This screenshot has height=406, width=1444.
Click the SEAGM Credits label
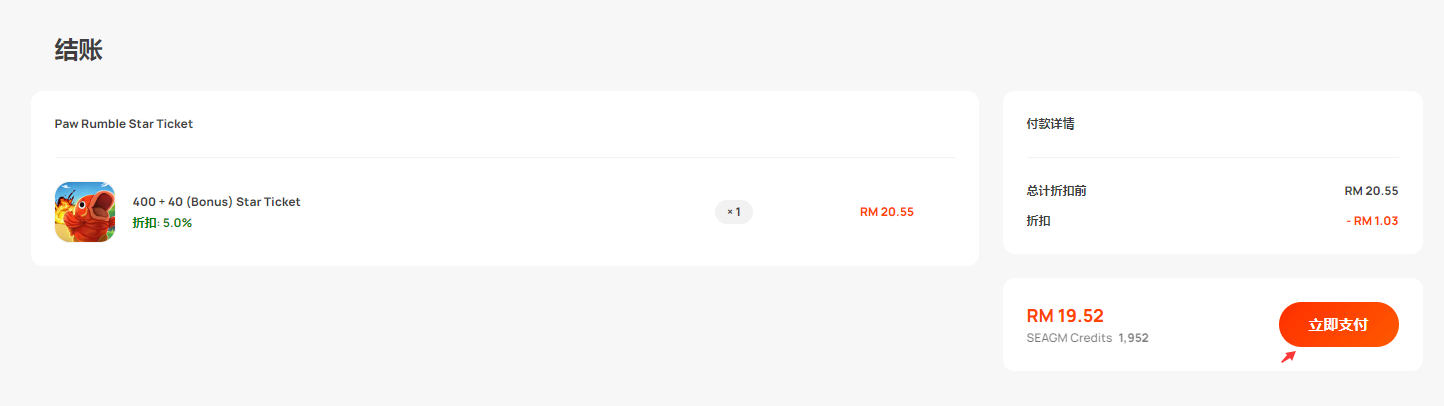[x=1069, y=338]
